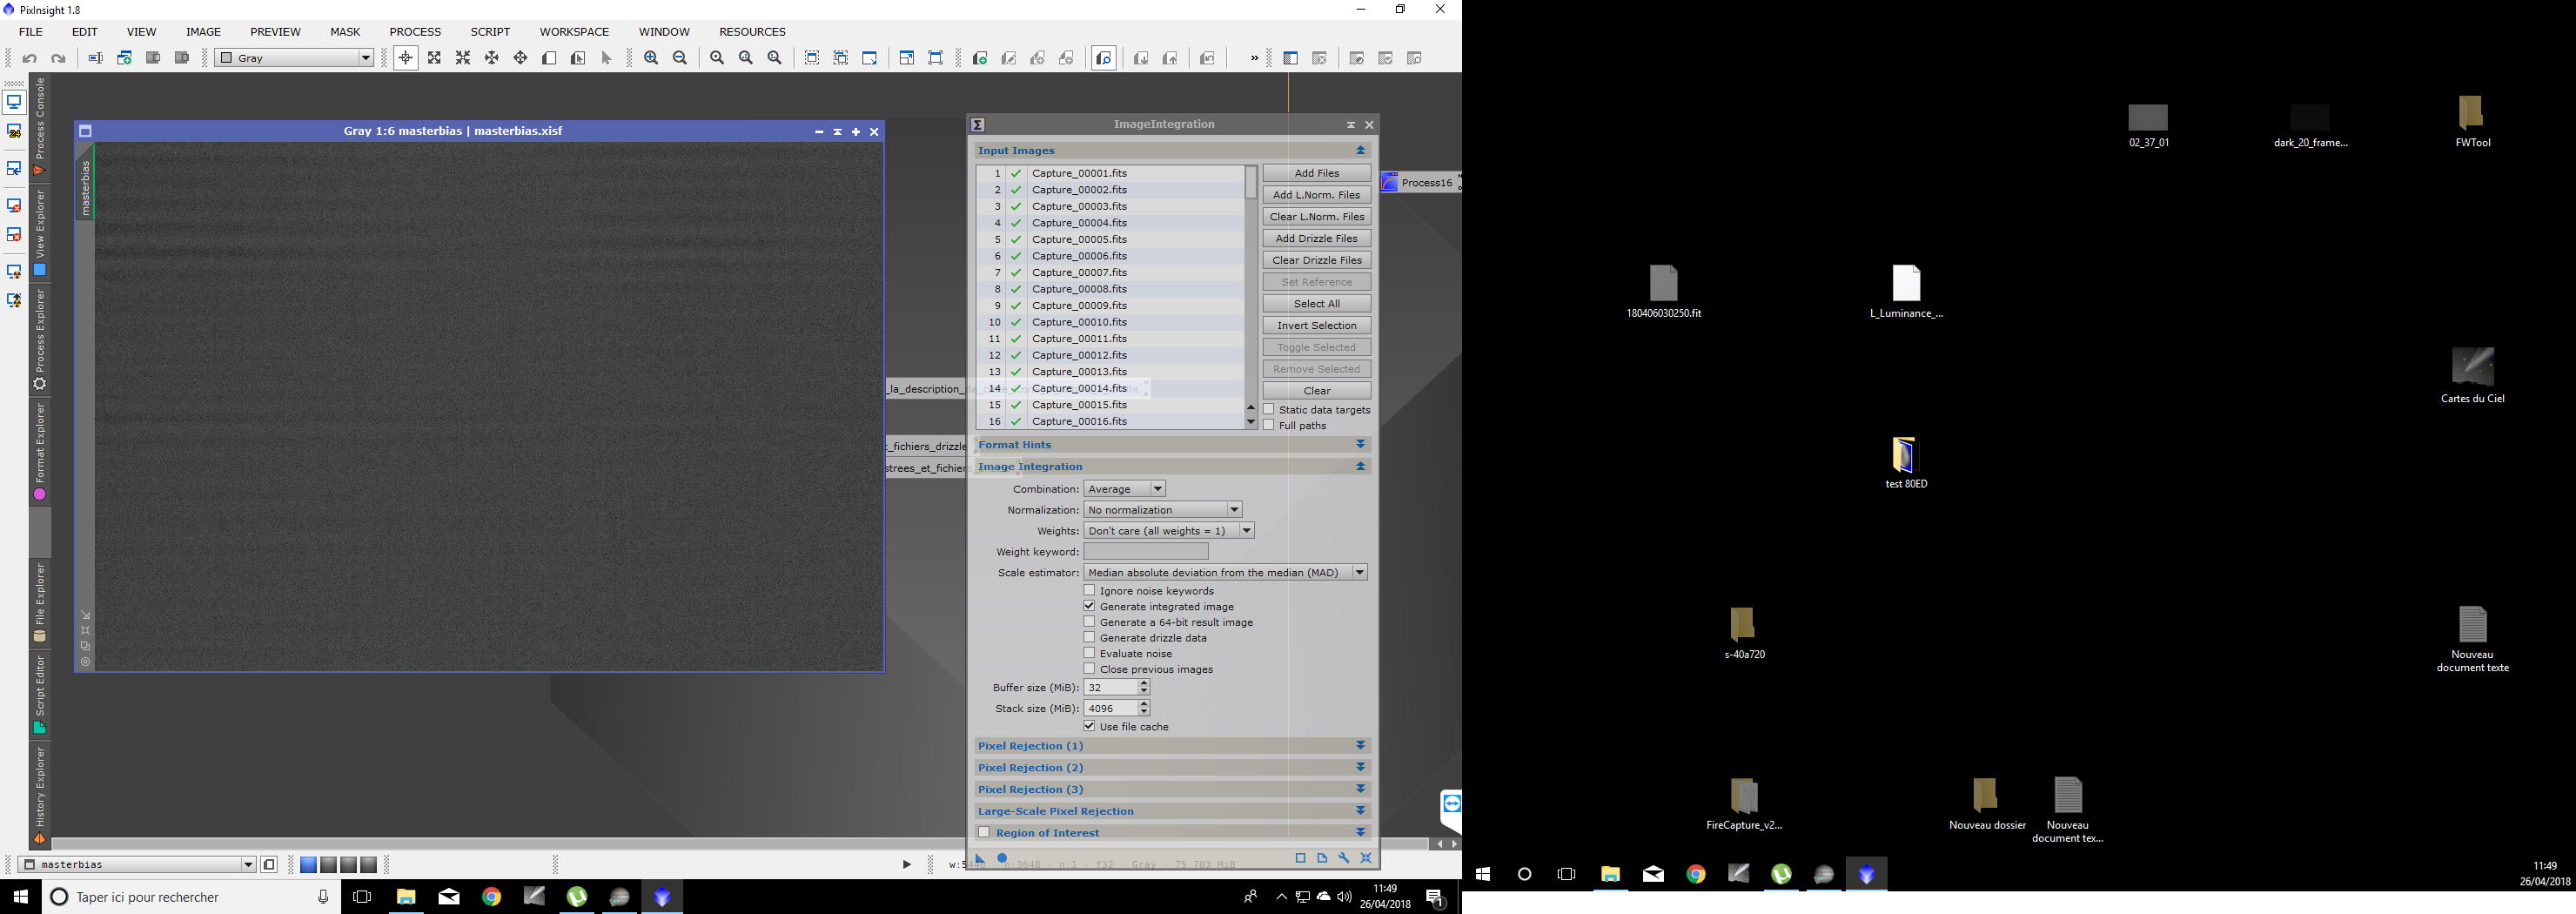Viewport: 2576px width, 914px height.
Task: Click the Add Files button
Action: tap(1316, 173)
